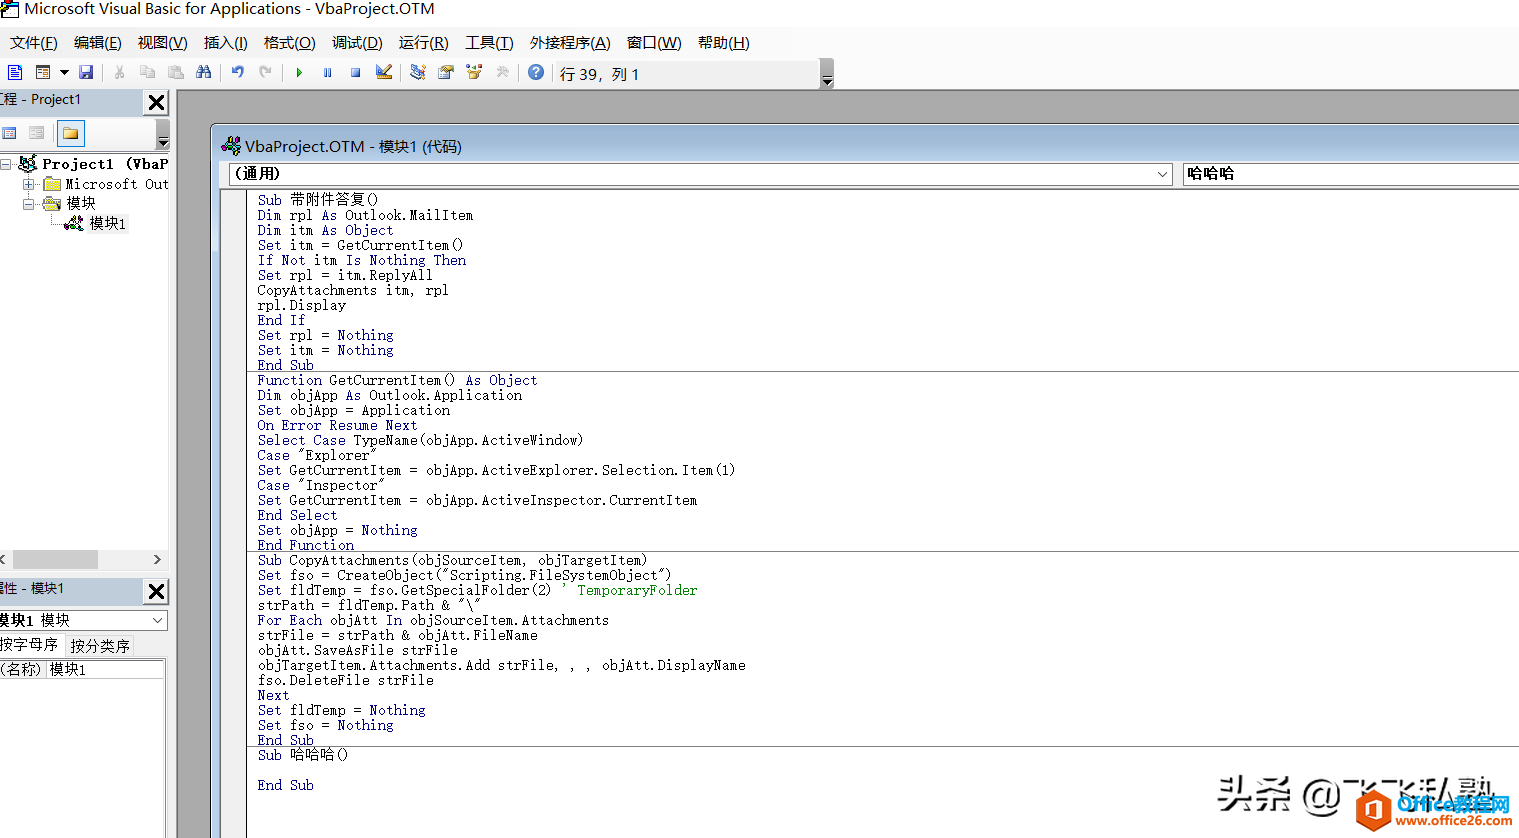1519x838 pixels.
Task: Click the blue Help question mark icon
Action: click(536, 72)
